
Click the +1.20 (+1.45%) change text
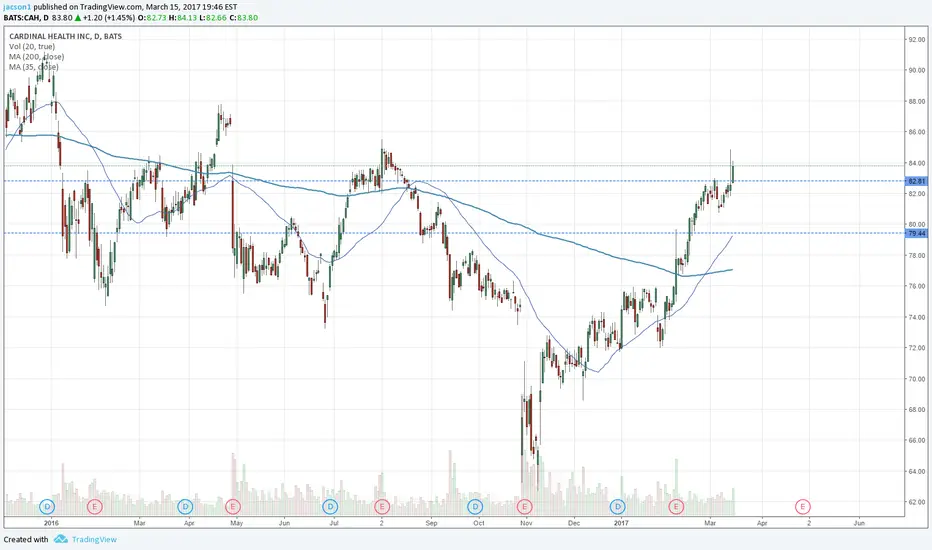pos(109,18)
